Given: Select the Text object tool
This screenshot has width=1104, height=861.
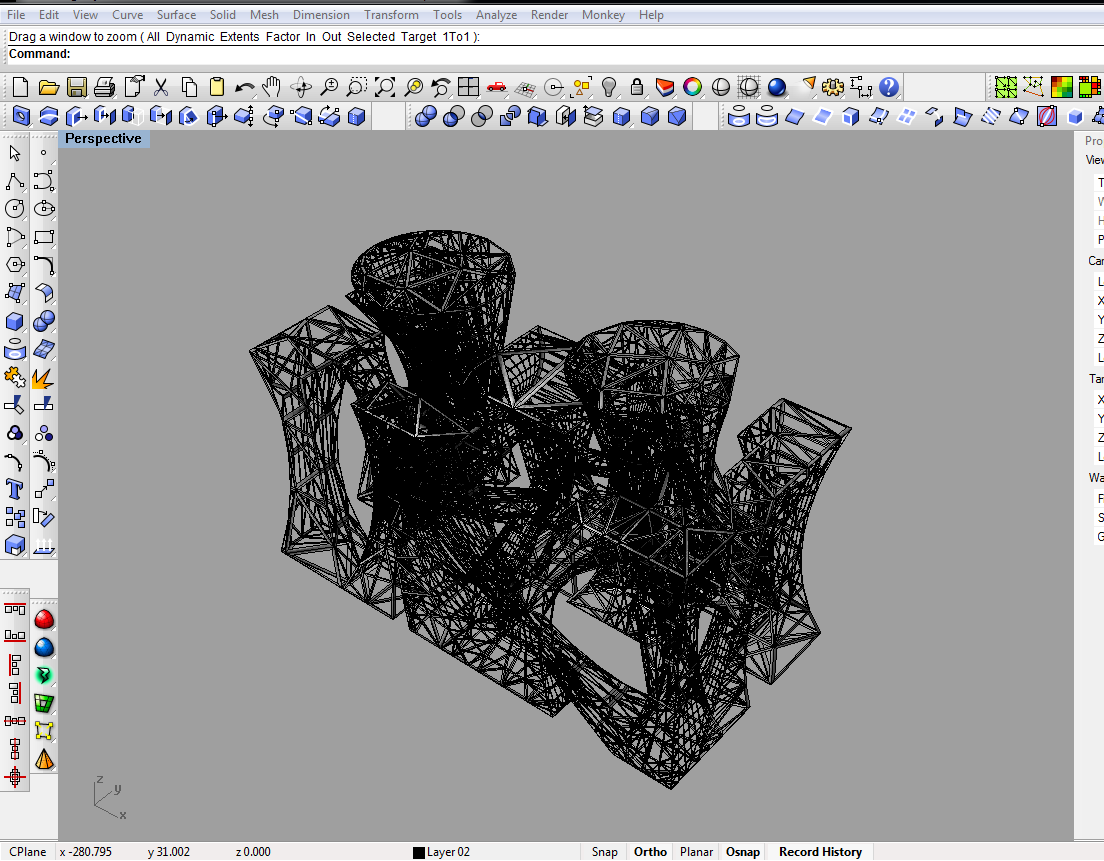Looking at the screenshot, I should [15, 489].
